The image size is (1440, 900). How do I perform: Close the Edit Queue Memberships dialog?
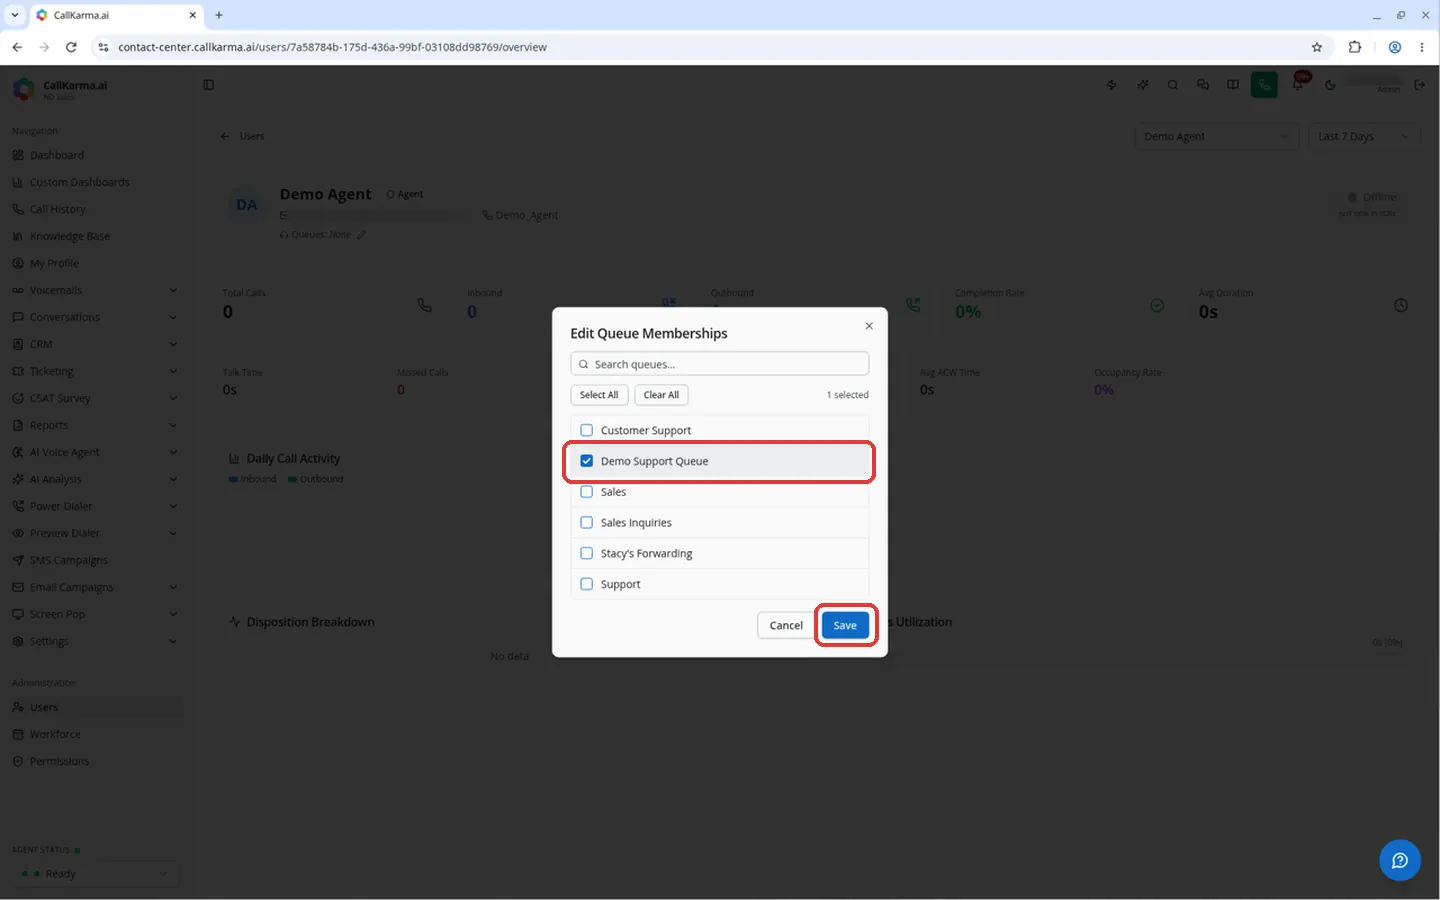869,326
